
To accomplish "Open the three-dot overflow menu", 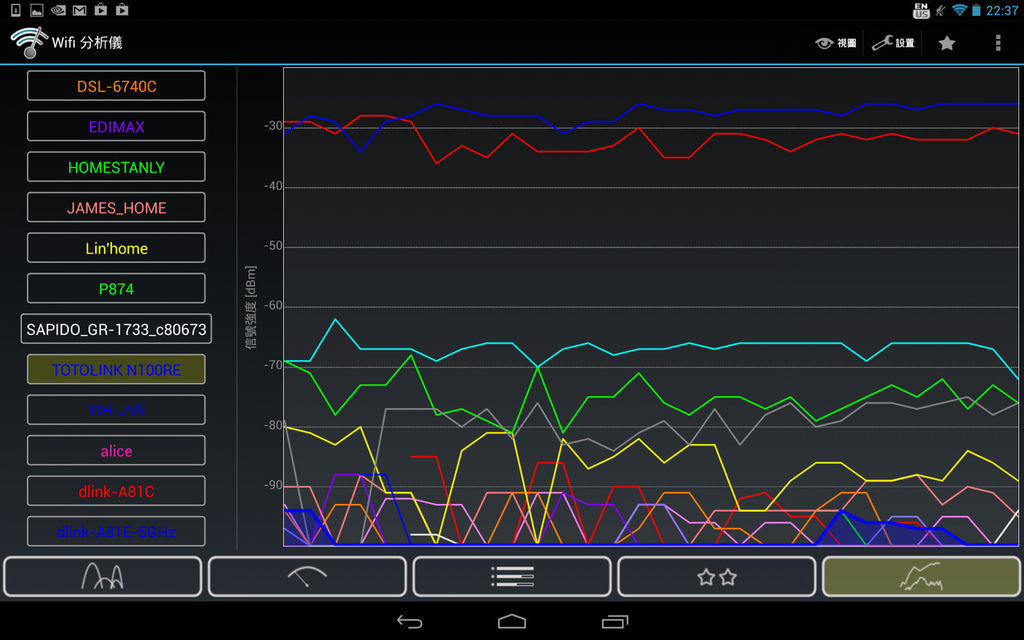I will coord(998,43).
